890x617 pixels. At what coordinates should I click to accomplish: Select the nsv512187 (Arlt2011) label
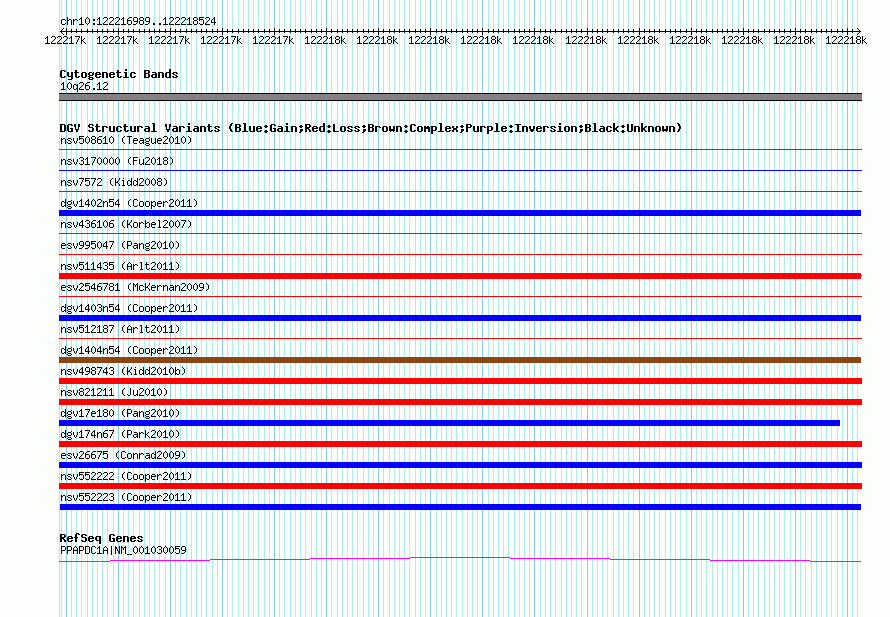(120, 329)
